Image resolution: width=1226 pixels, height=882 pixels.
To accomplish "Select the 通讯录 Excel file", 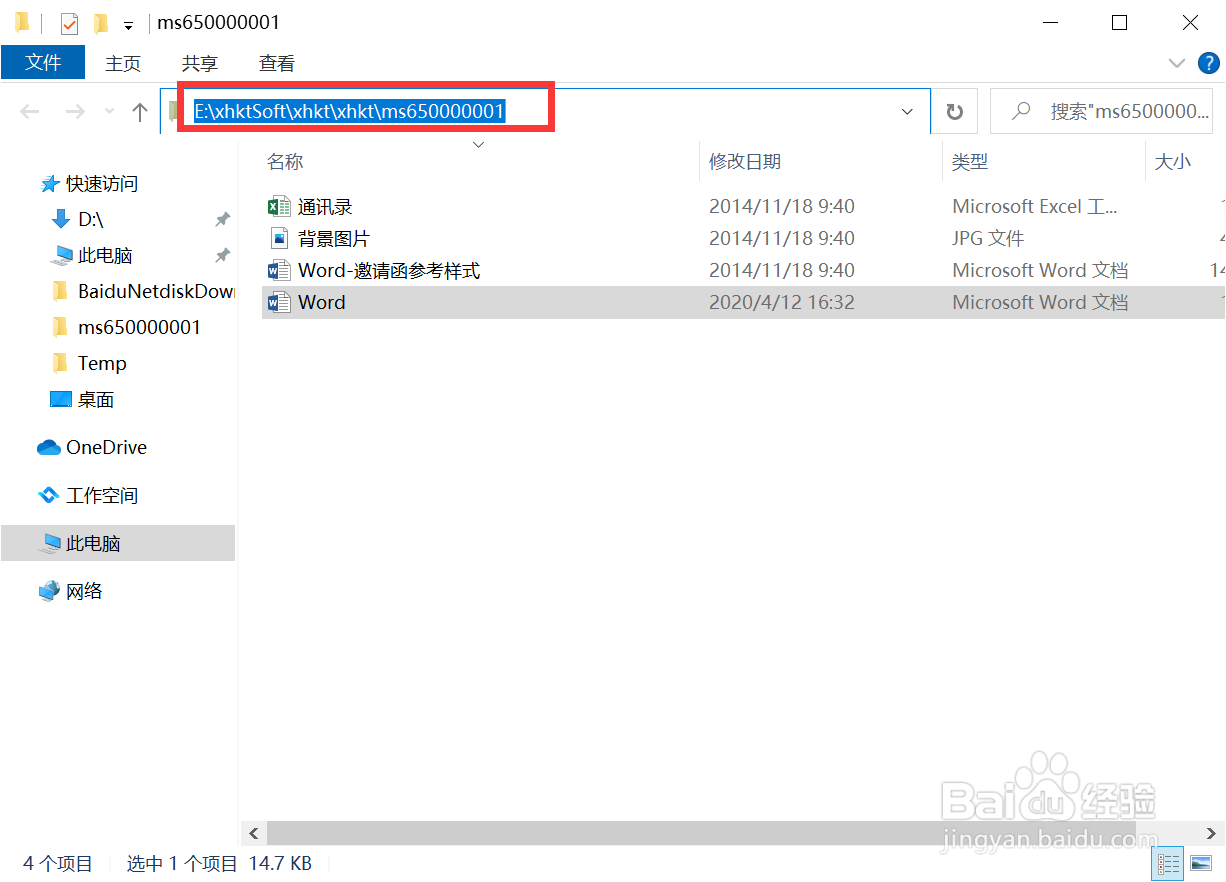I will coord(325,207).
